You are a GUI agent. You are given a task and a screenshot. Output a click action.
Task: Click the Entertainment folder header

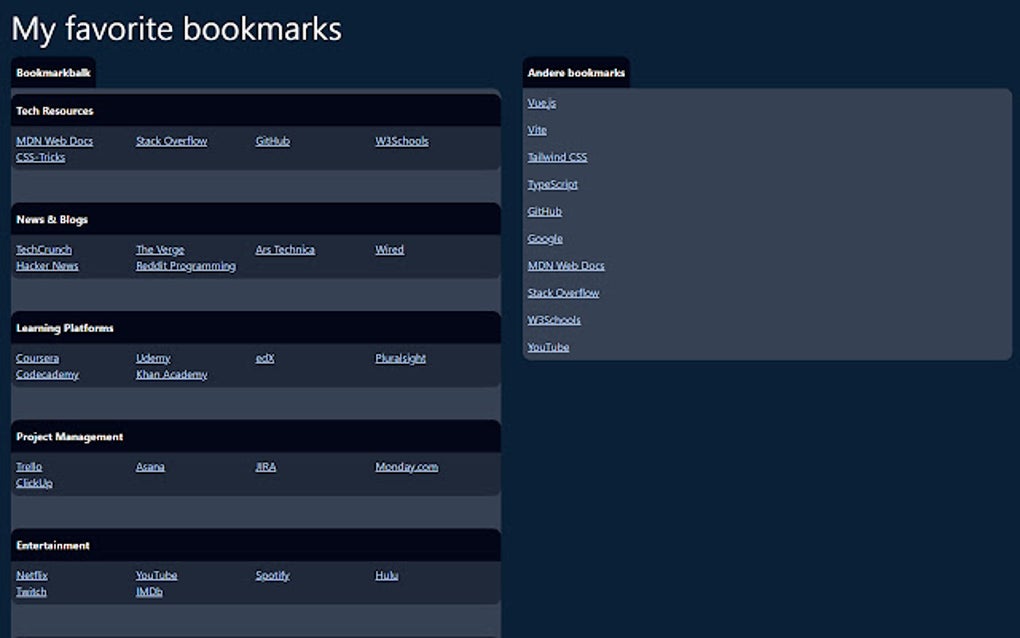pos(256,545)
